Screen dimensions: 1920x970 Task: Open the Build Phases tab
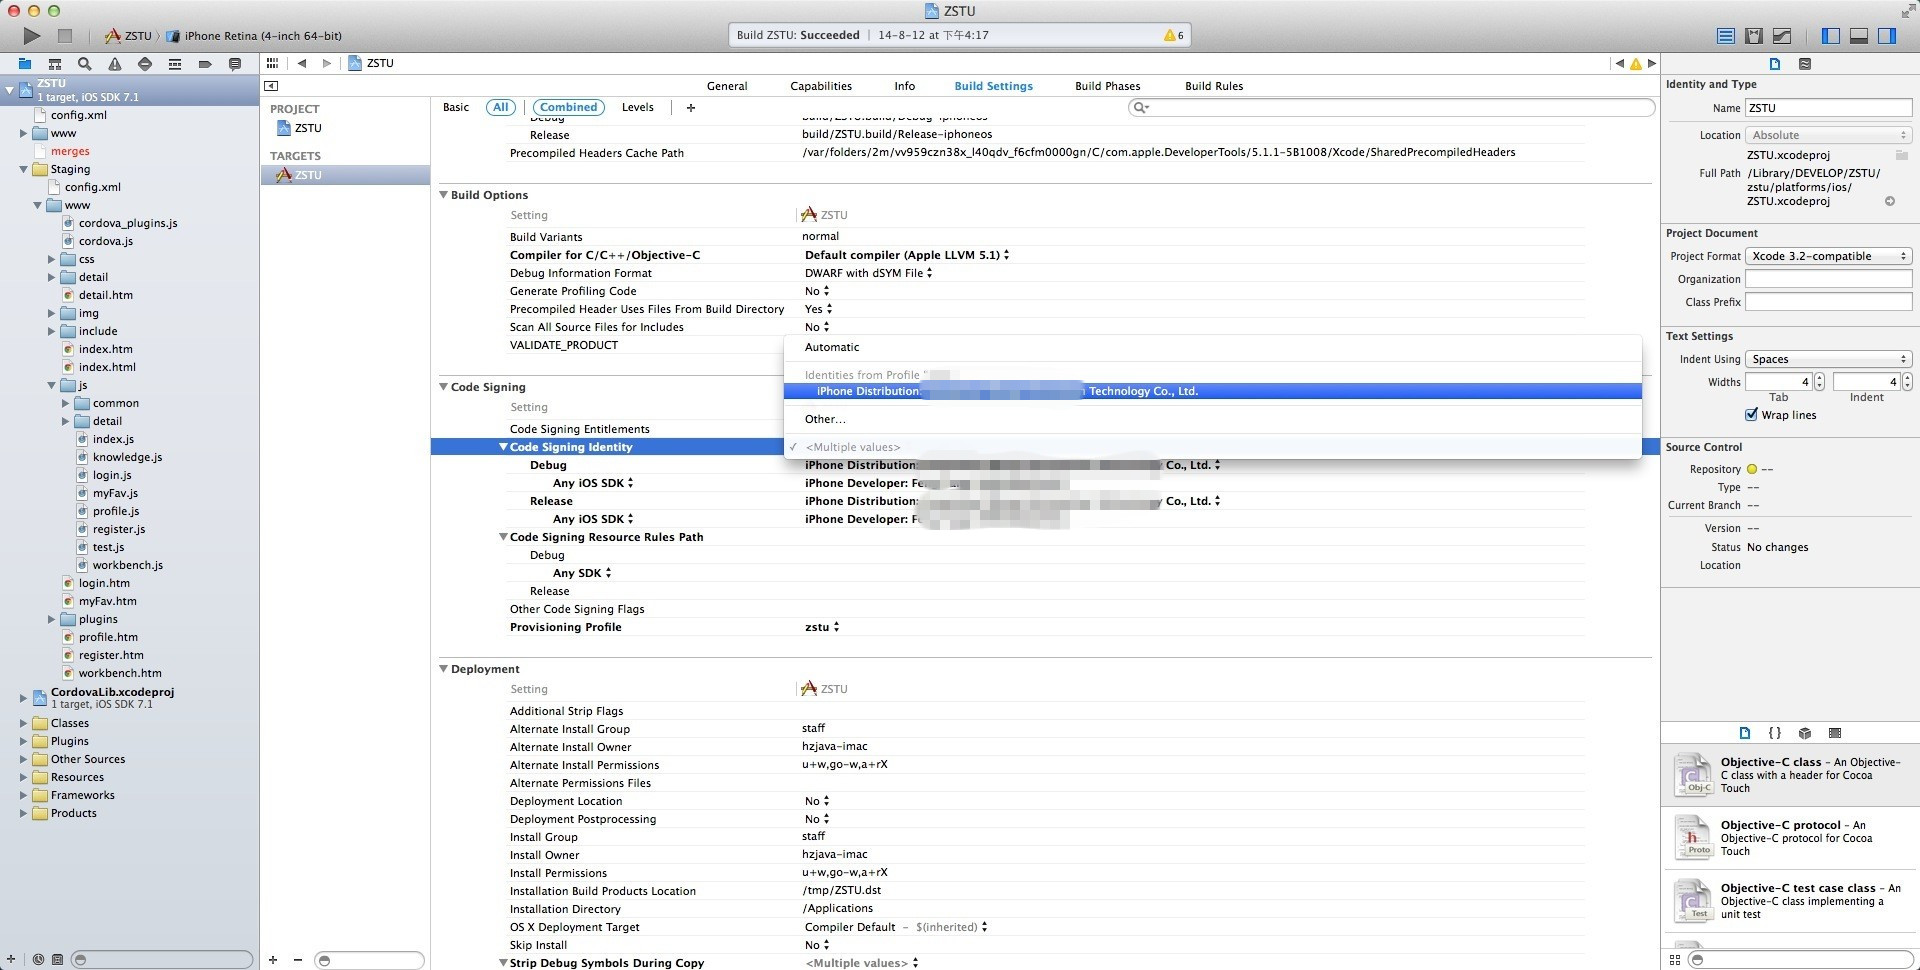1107,86
